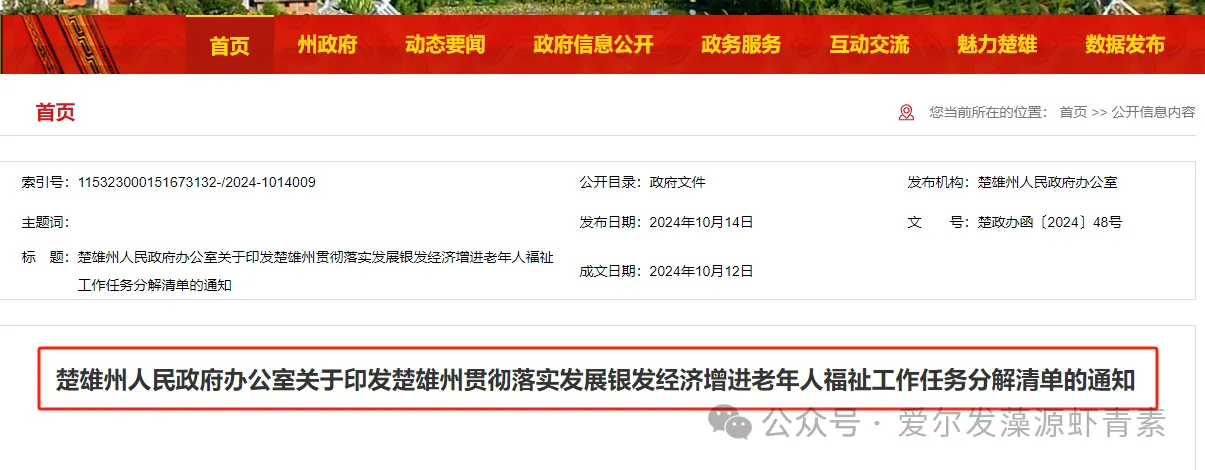Select 政府信息公开 in navigation bar
Viewport: 1205px width, 470px height.
[x=593, y=45]
